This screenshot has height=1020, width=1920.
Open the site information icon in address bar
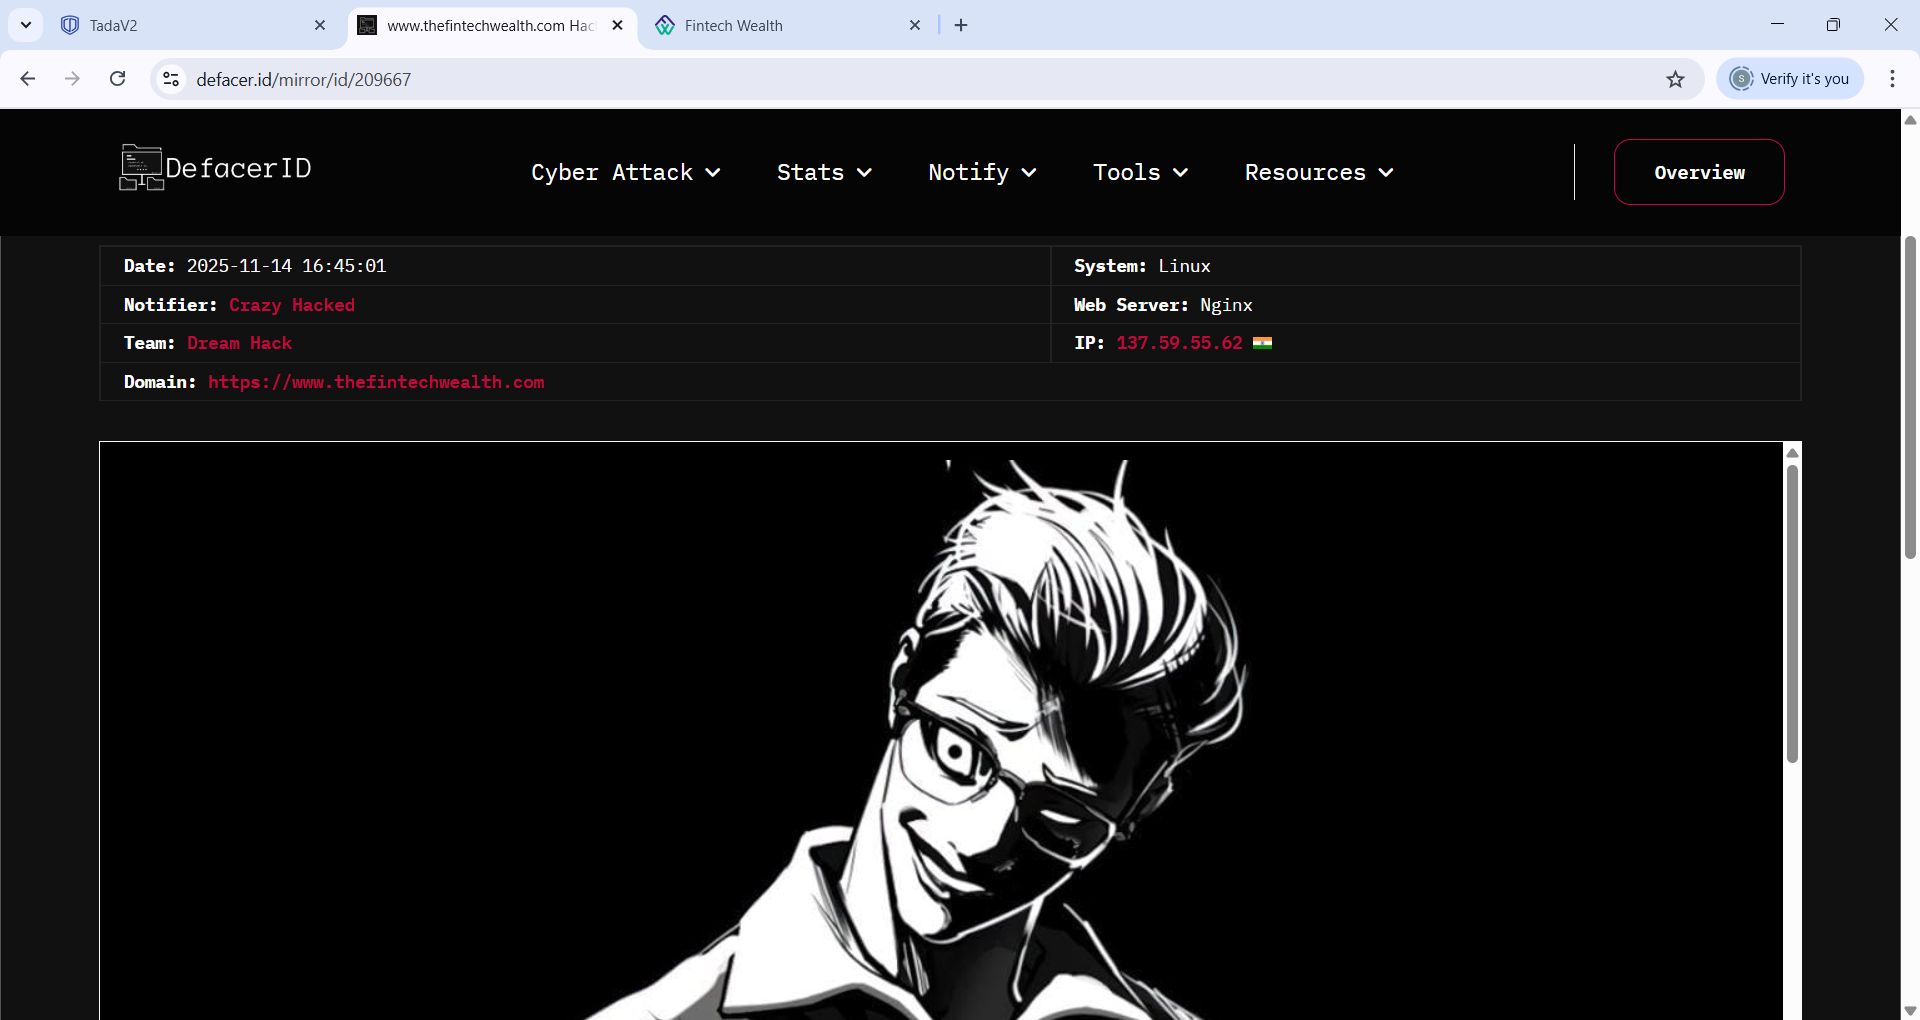[x=171, y=79]
